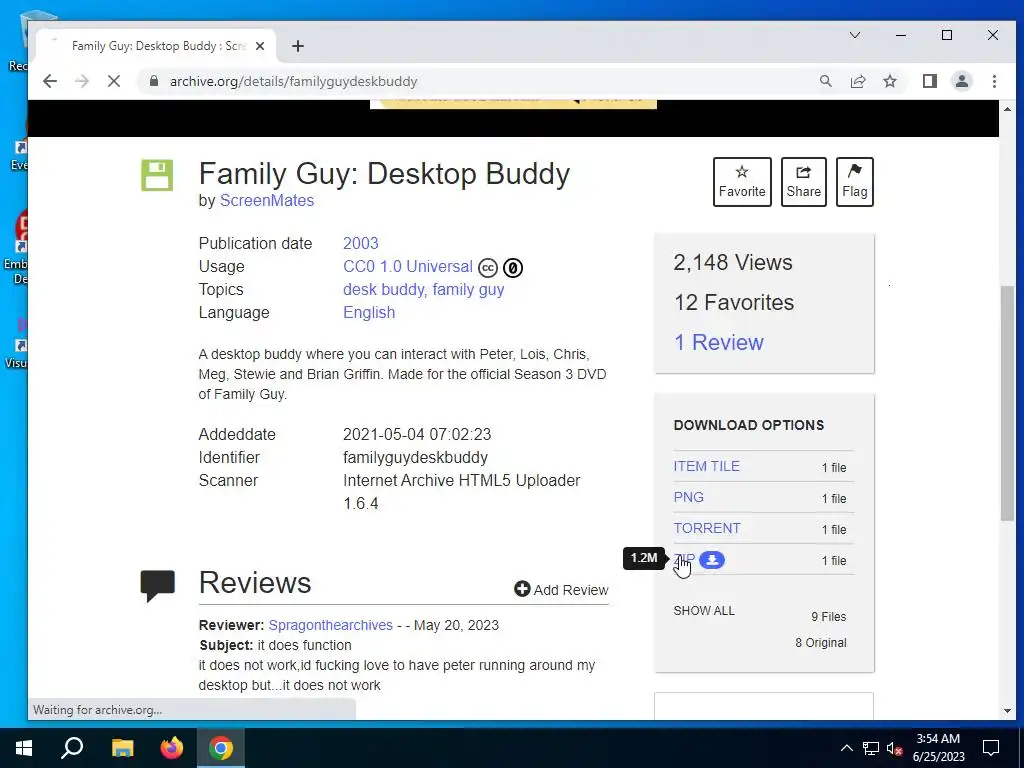The image size is (1024, 768).
Task: Open the ScreenMates author link
Action: click(x=266, y=200)
